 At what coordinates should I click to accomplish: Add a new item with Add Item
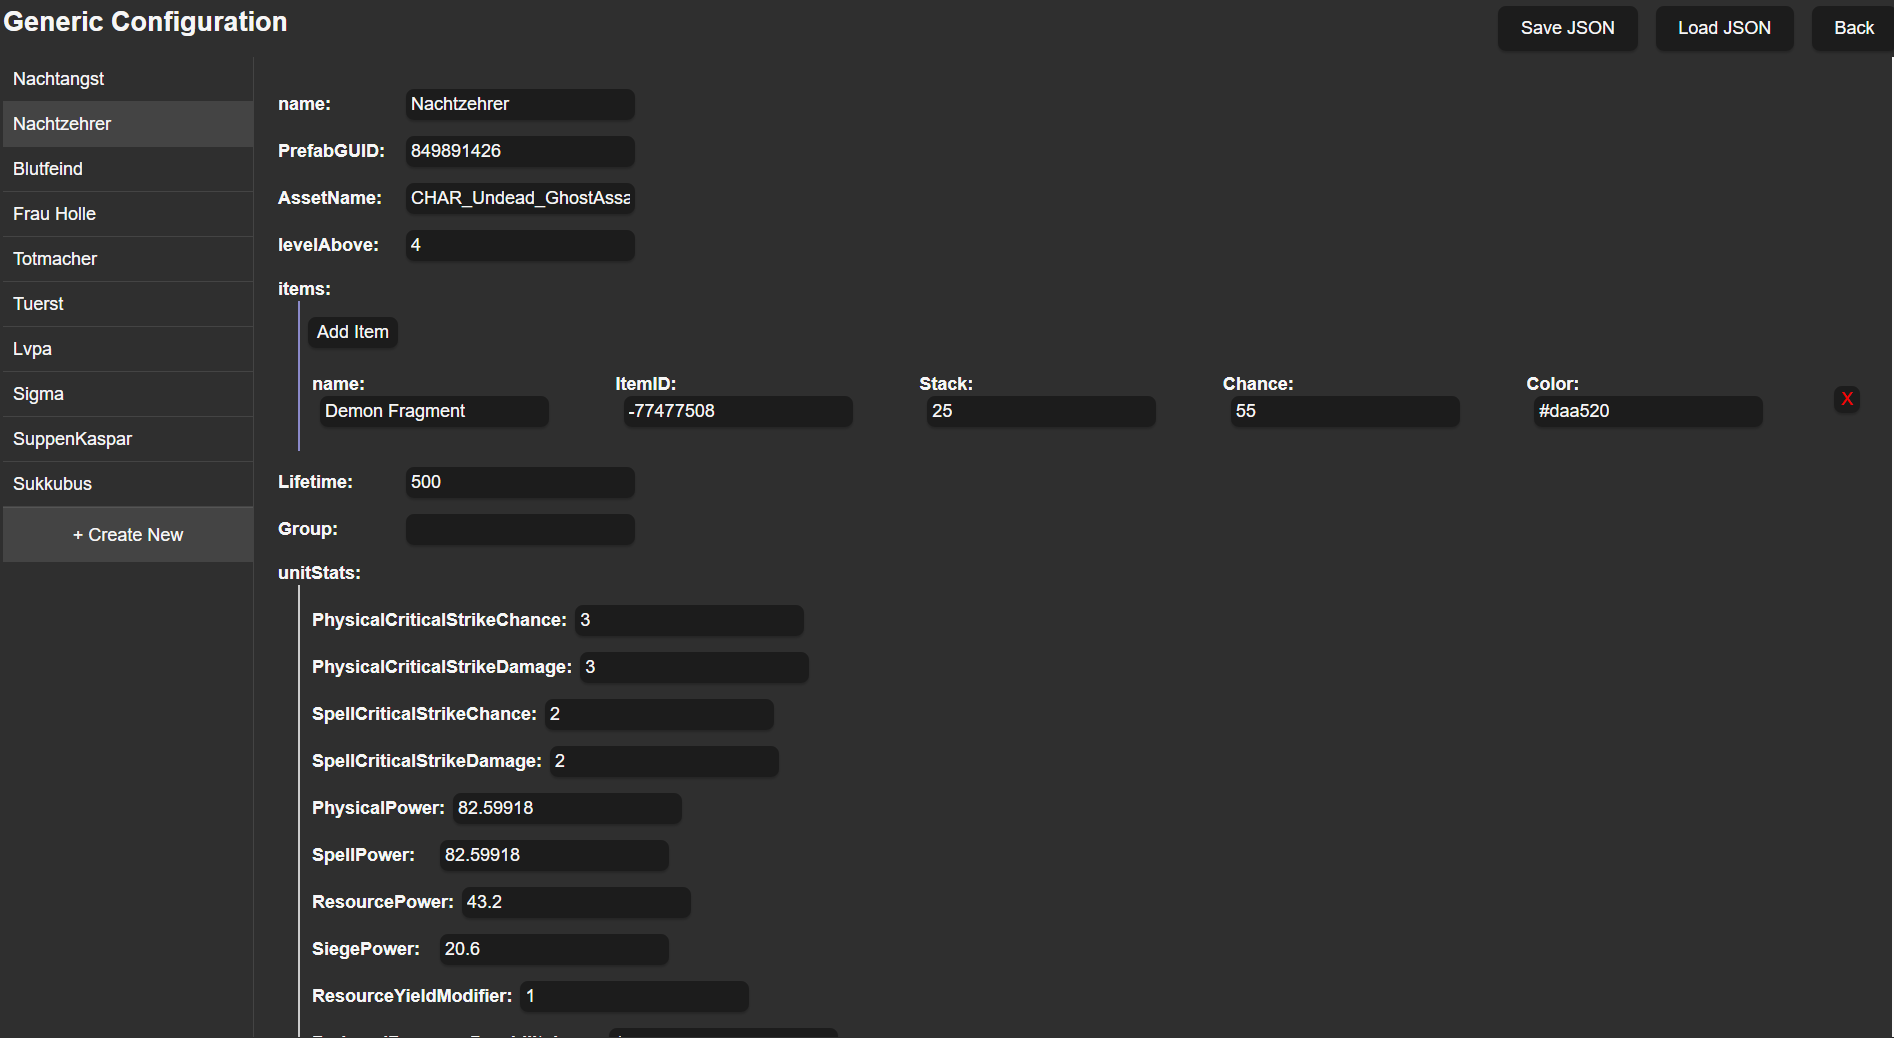(353, 332)
